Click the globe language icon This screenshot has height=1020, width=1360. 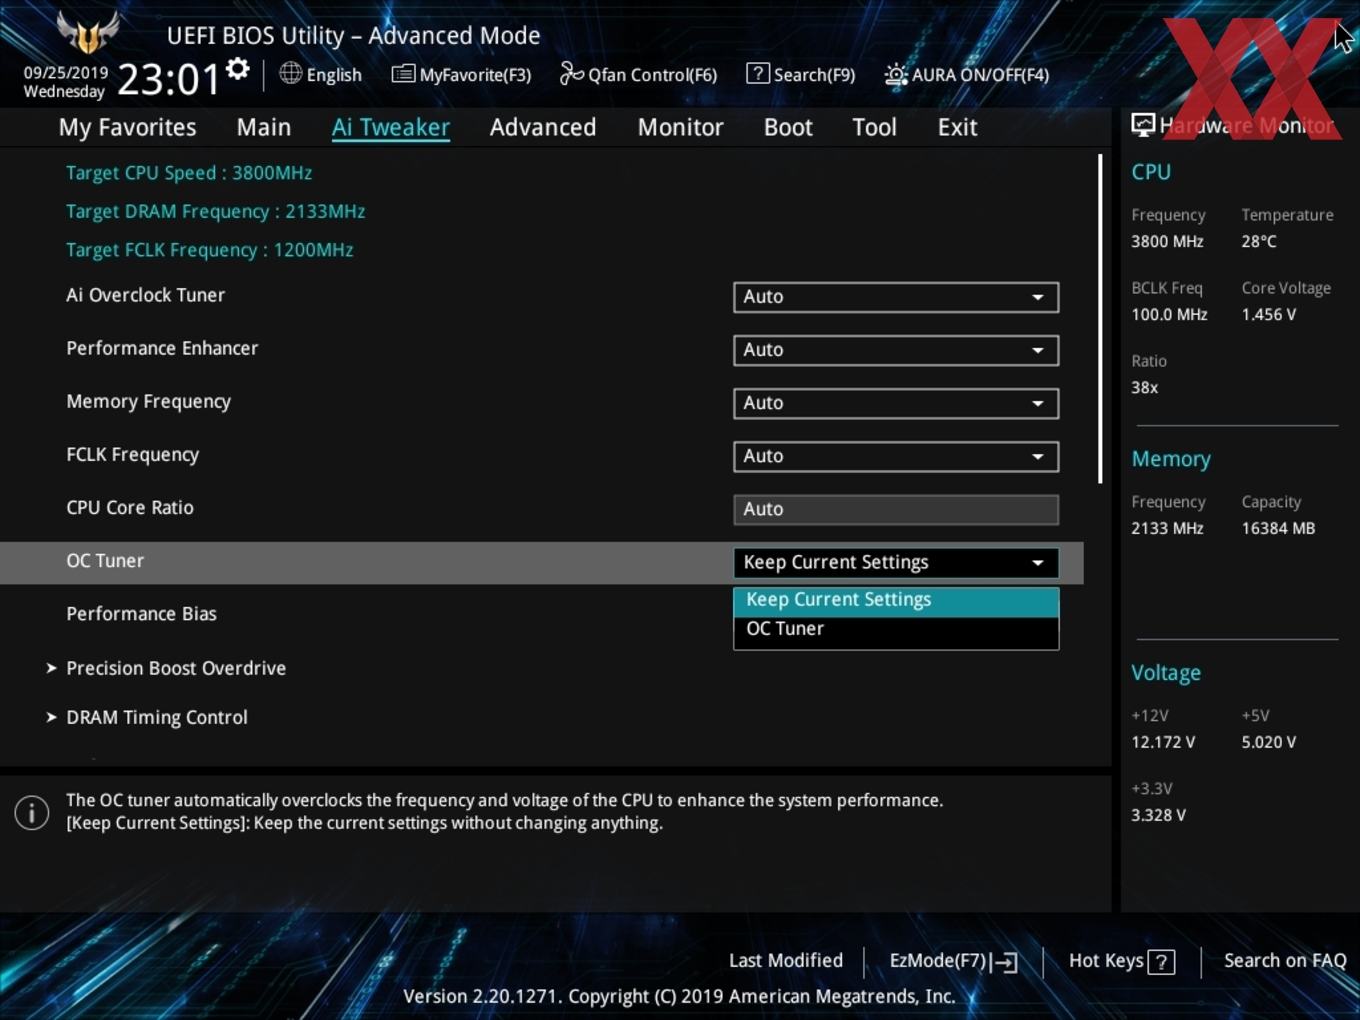pyautogui.click(x=290, y=73)
